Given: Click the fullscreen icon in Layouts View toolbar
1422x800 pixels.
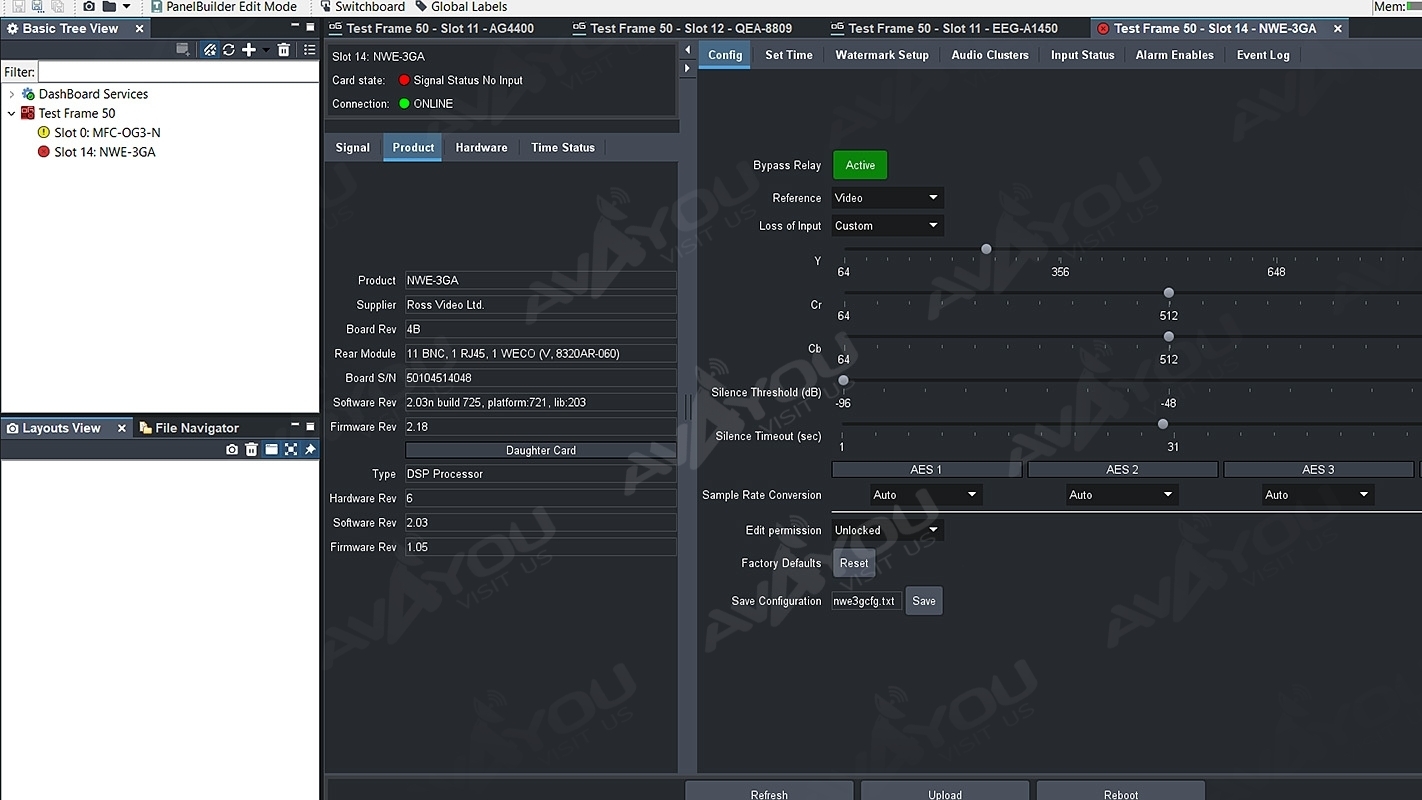Looking at the screenshot, I should point(291,450).
